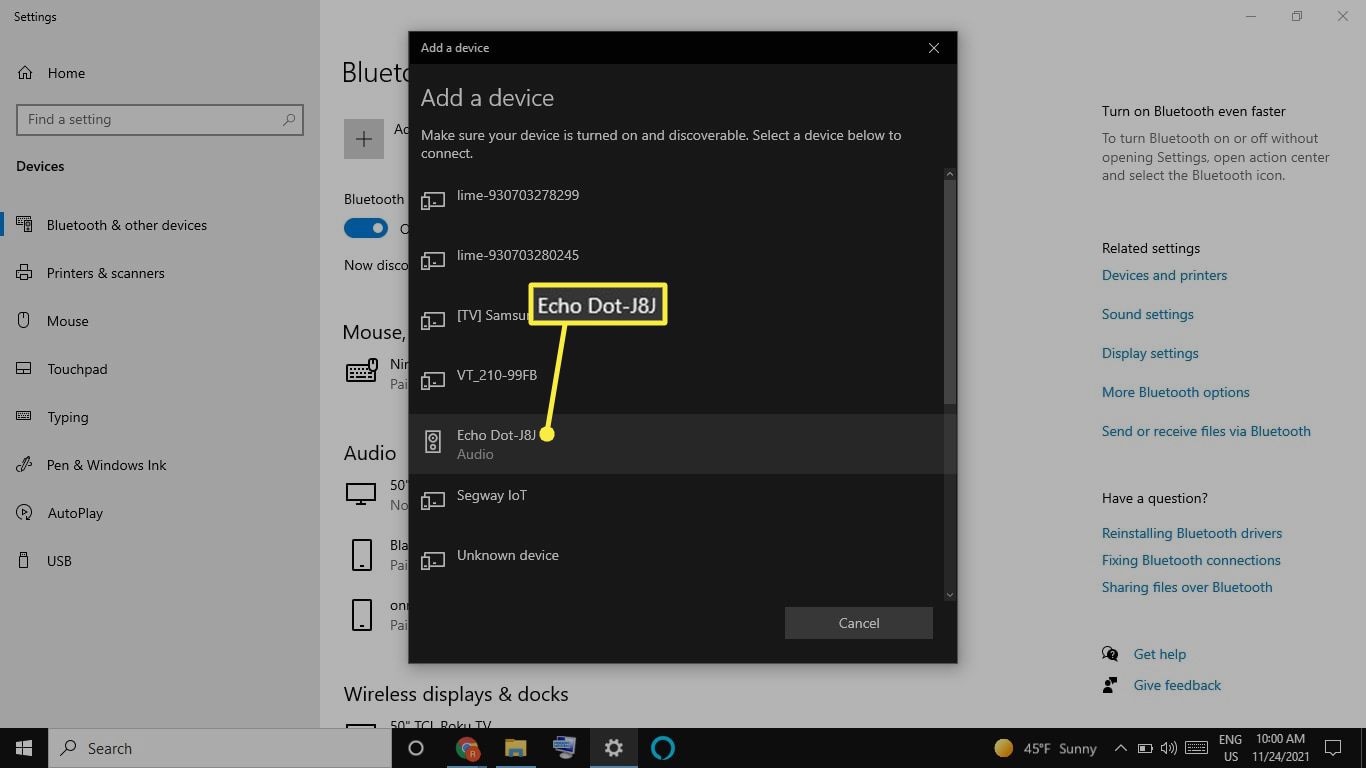Open the notification center icon
The height and width of the screenshot is (768, 1366).
[1333, 748]
